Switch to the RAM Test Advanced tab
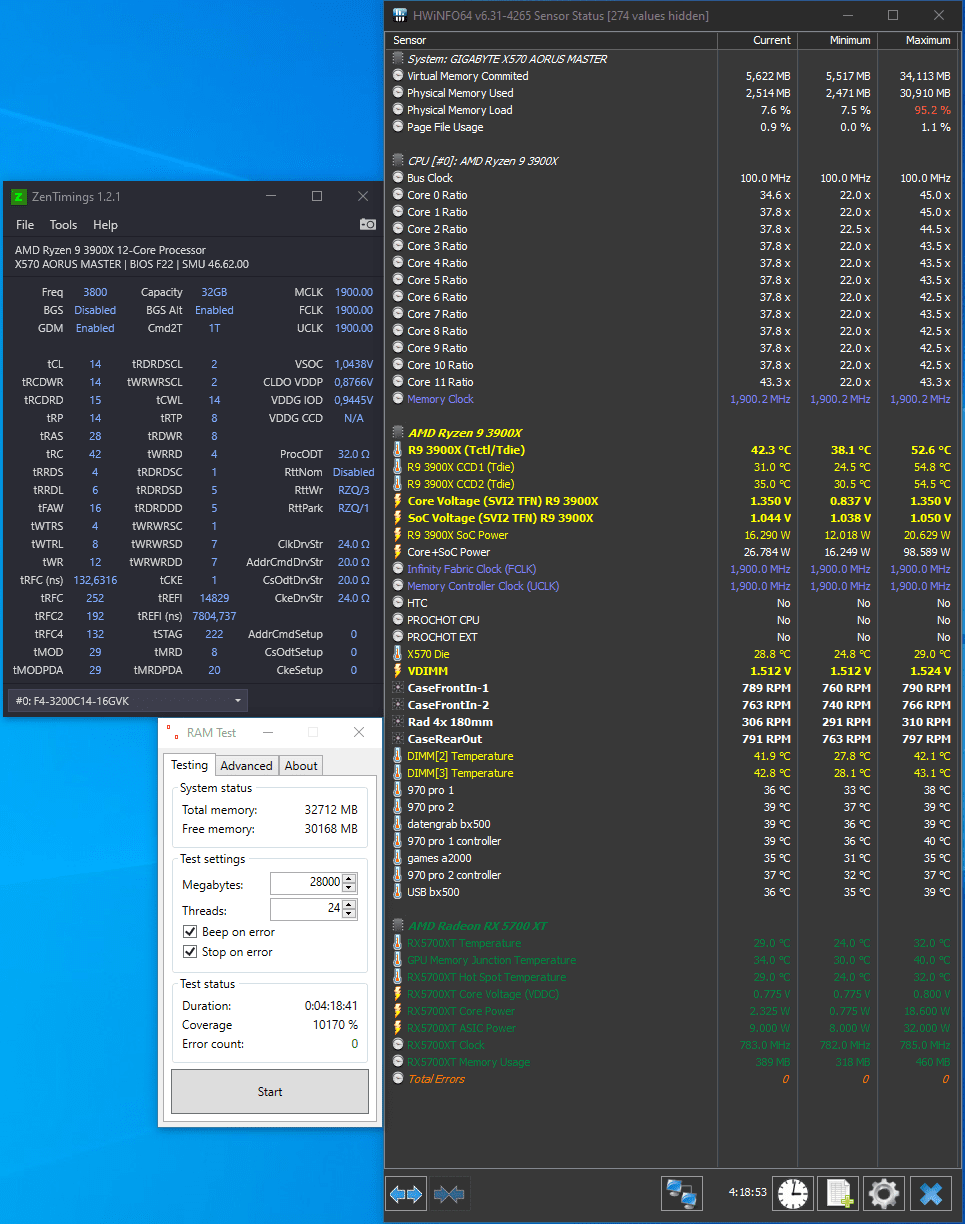Screen dimensions: 965x1224 pos(246,766)
